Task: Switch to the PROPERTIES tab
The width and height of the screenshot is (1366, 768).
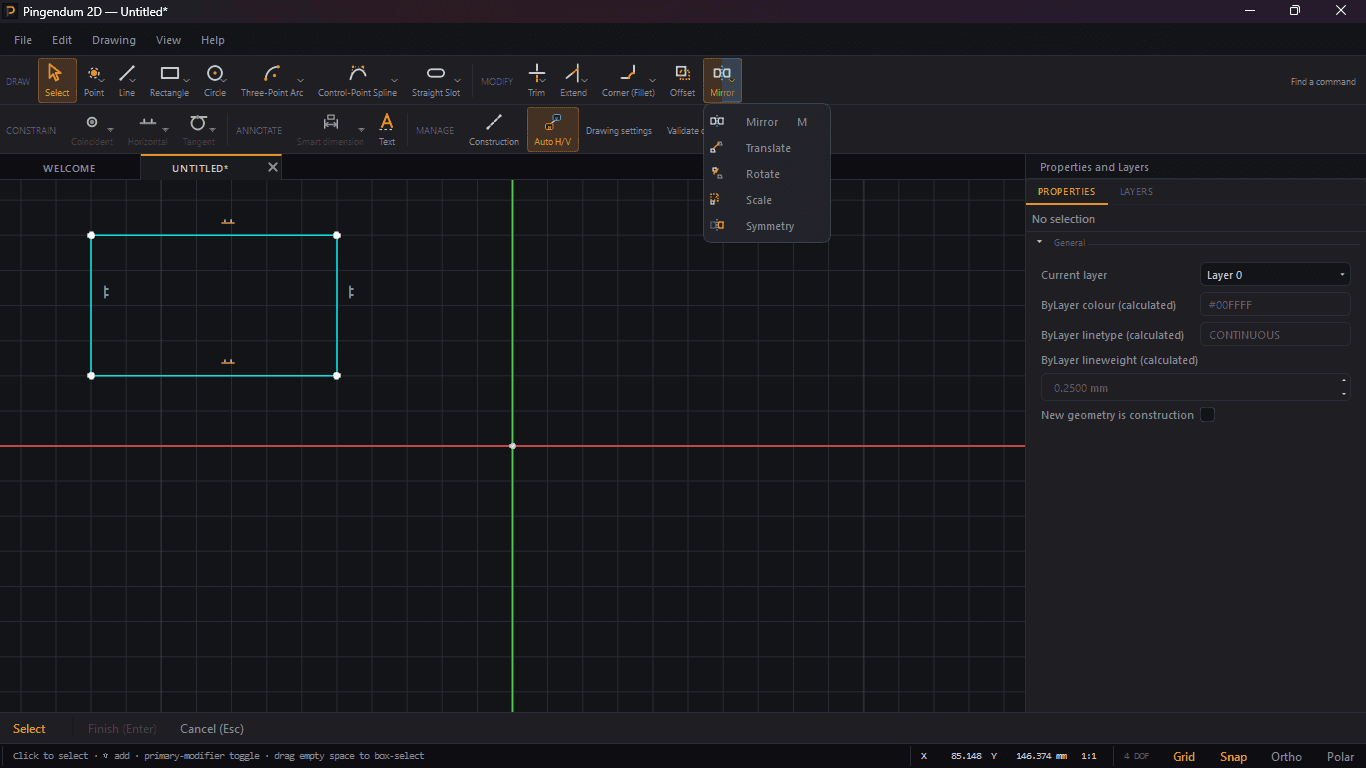Action: (x=1066, y=192)
